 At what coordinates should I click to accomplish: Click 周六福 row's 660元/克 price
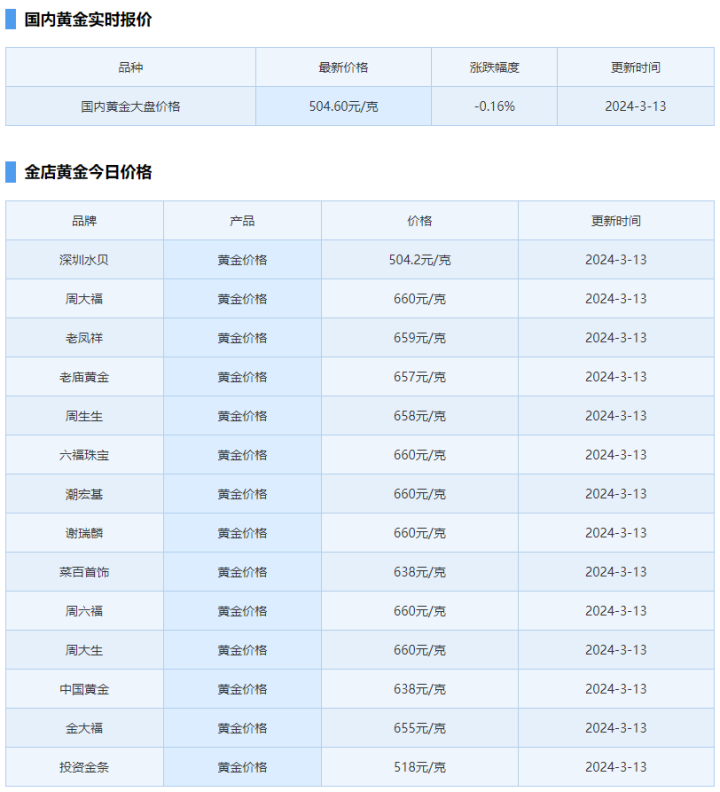pos(419,611)
